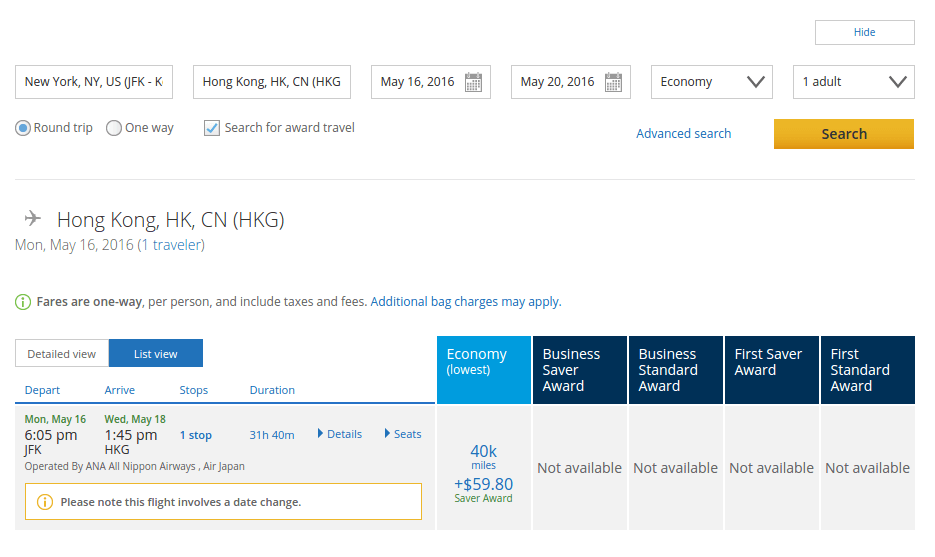Open the departure date calendar icon
This screenshot has height=557, width=935.
pyautogui.click(x=473, y=82)
